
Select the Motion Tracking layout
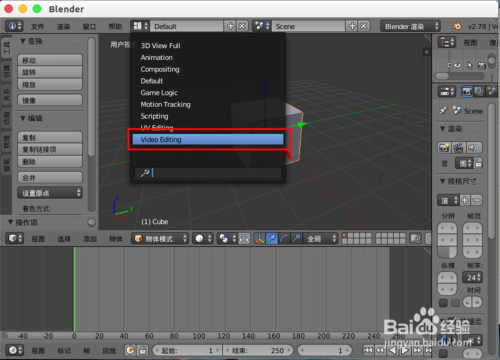(165, 104)
